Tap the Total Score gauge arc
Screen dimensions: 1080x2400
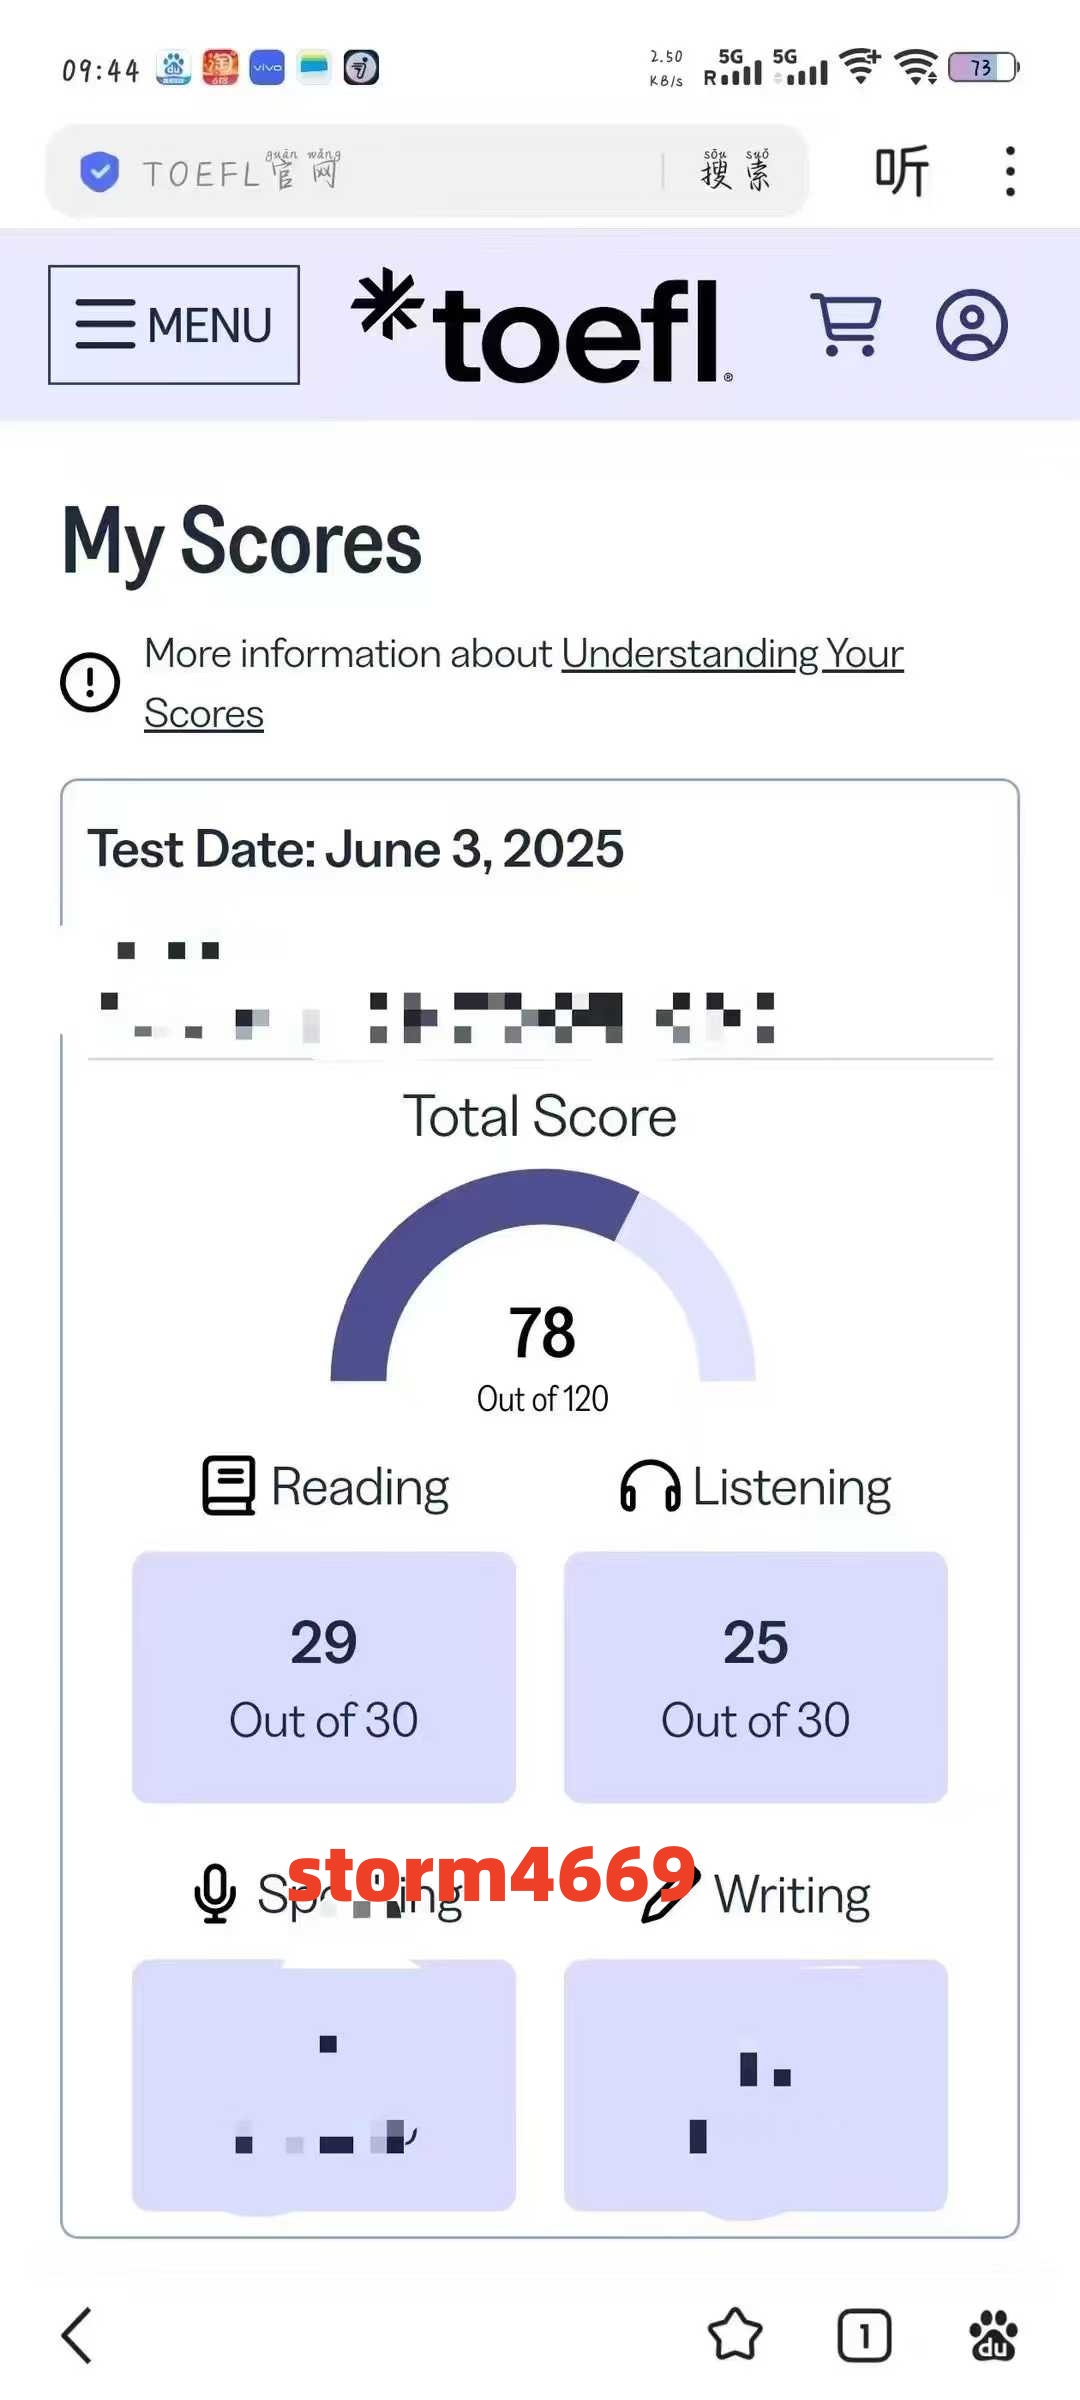[x=543, y=1275]
